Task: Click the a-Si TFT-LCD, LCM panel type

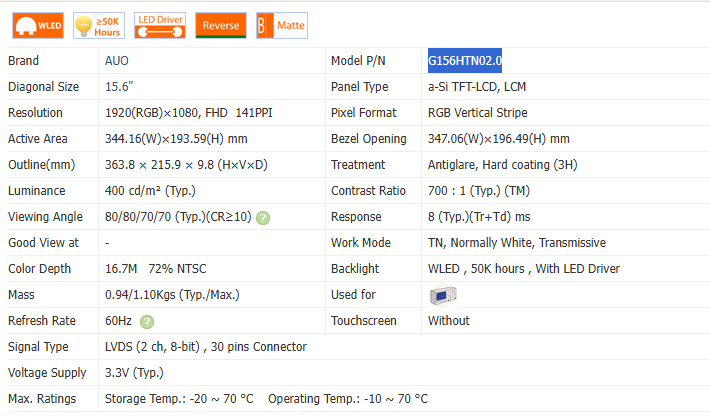Action: tap(477, 86)
